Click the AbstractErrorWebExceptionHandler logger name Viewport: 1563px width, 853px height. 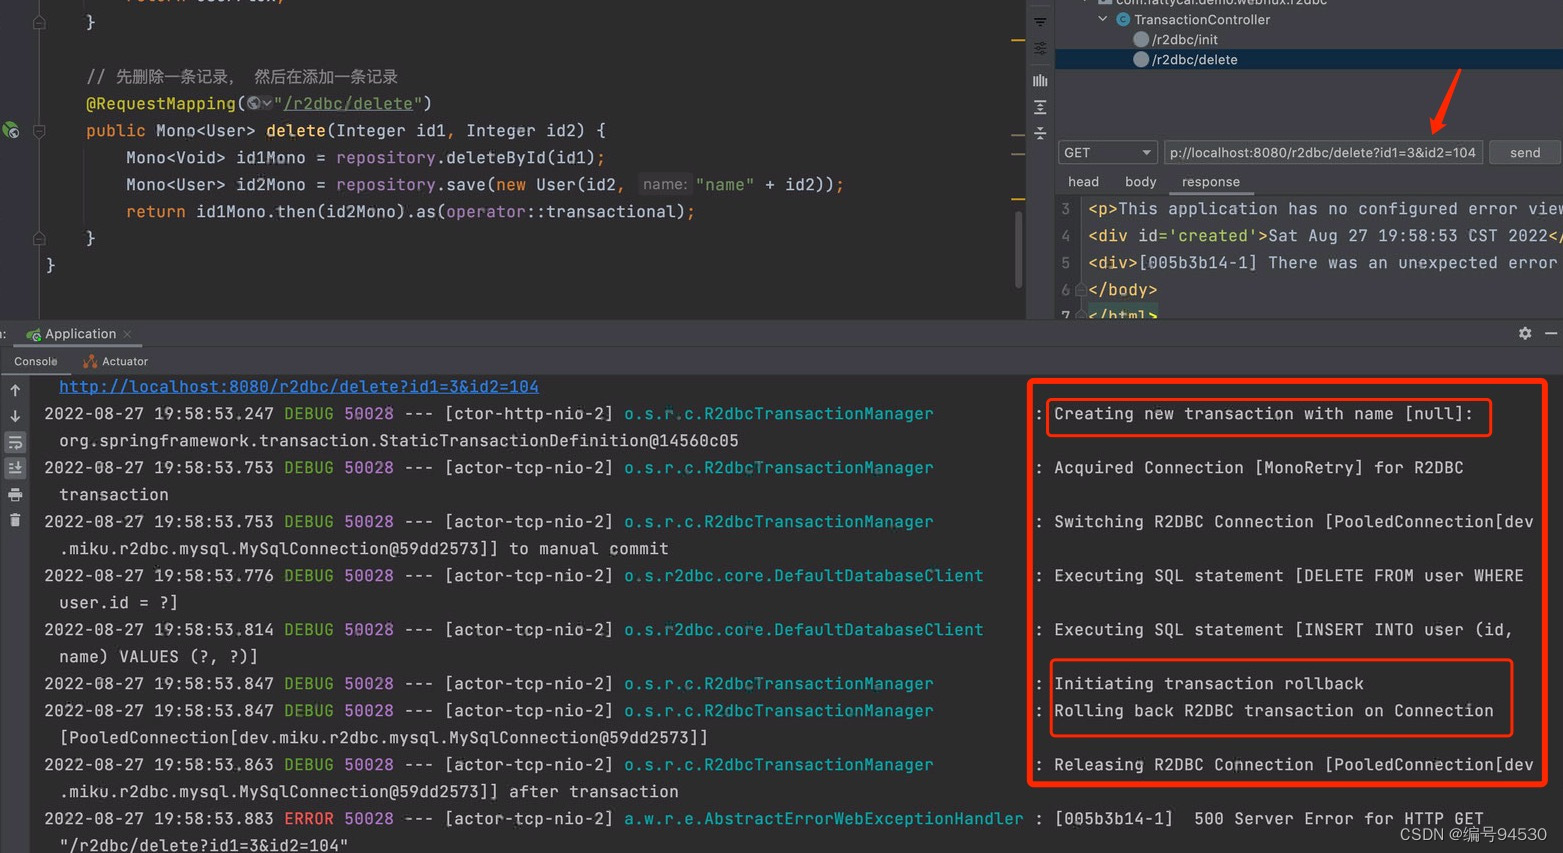pyautogui.click(x=824, y=818)
